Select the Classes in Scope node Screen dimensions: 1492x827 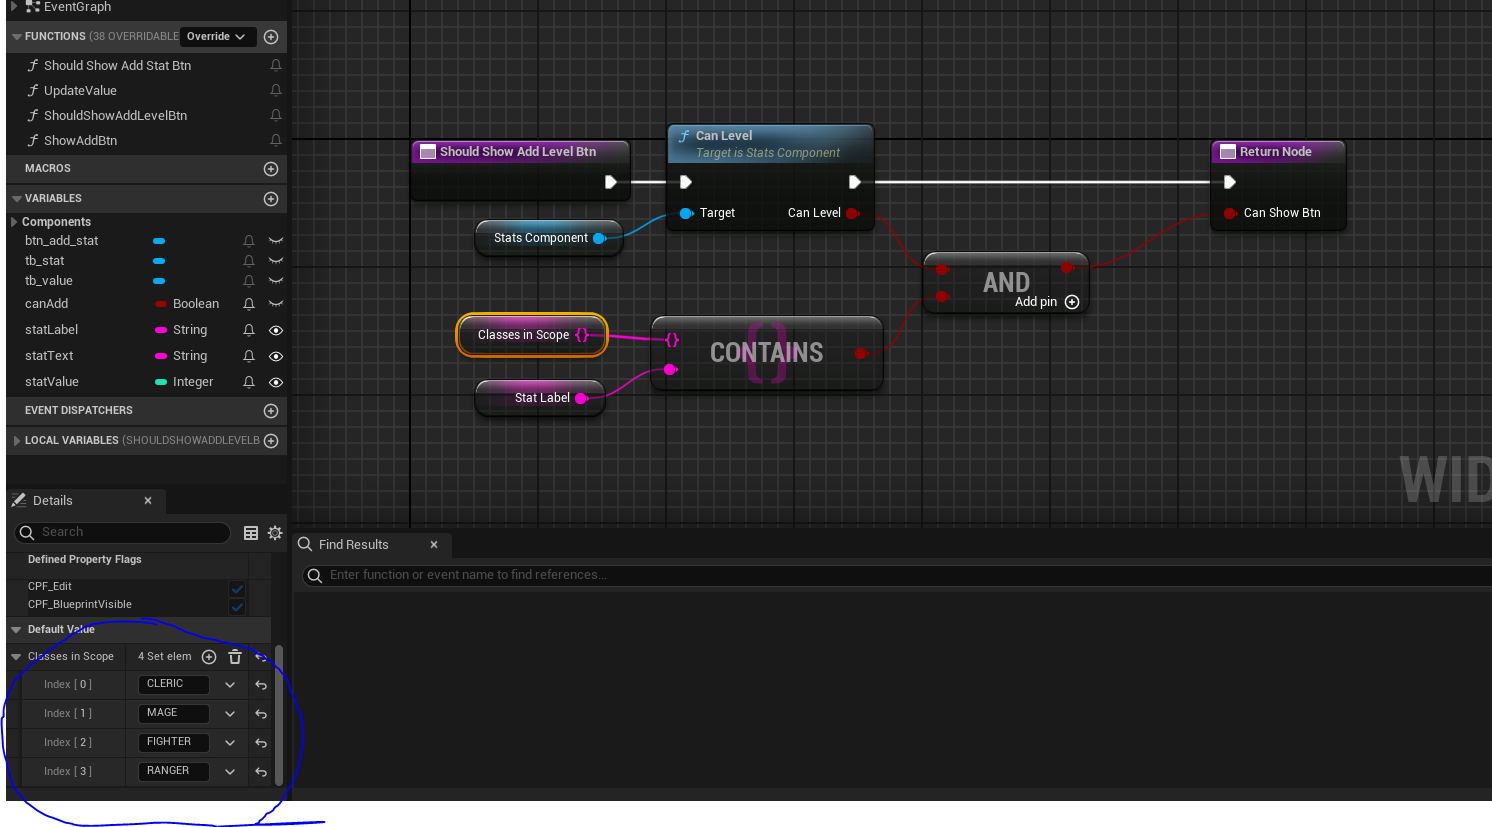[532, 335]
